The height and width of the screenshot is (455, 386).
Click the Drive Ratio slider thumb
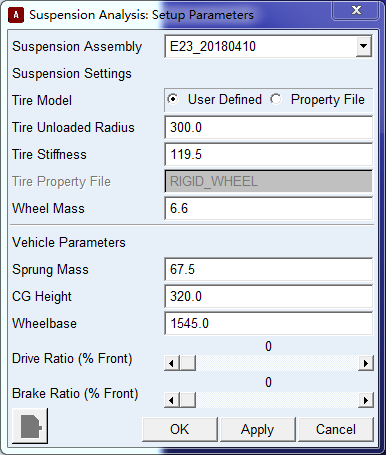tap(188, 363)
